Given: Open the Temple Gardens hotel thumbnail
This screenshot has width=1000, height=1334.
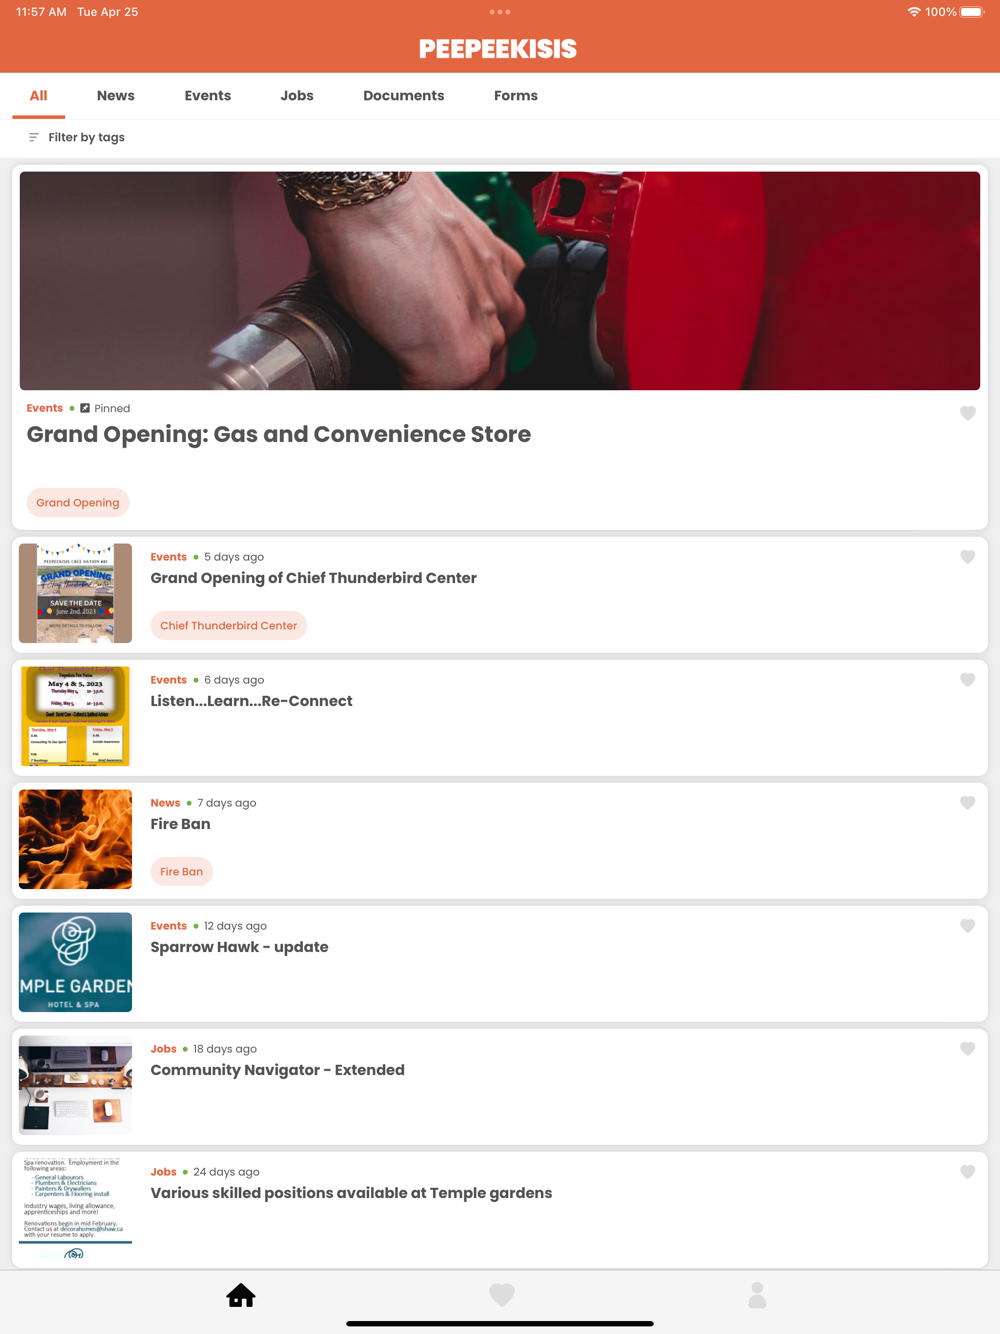Looking at the screenshot, I should (75, 962).
